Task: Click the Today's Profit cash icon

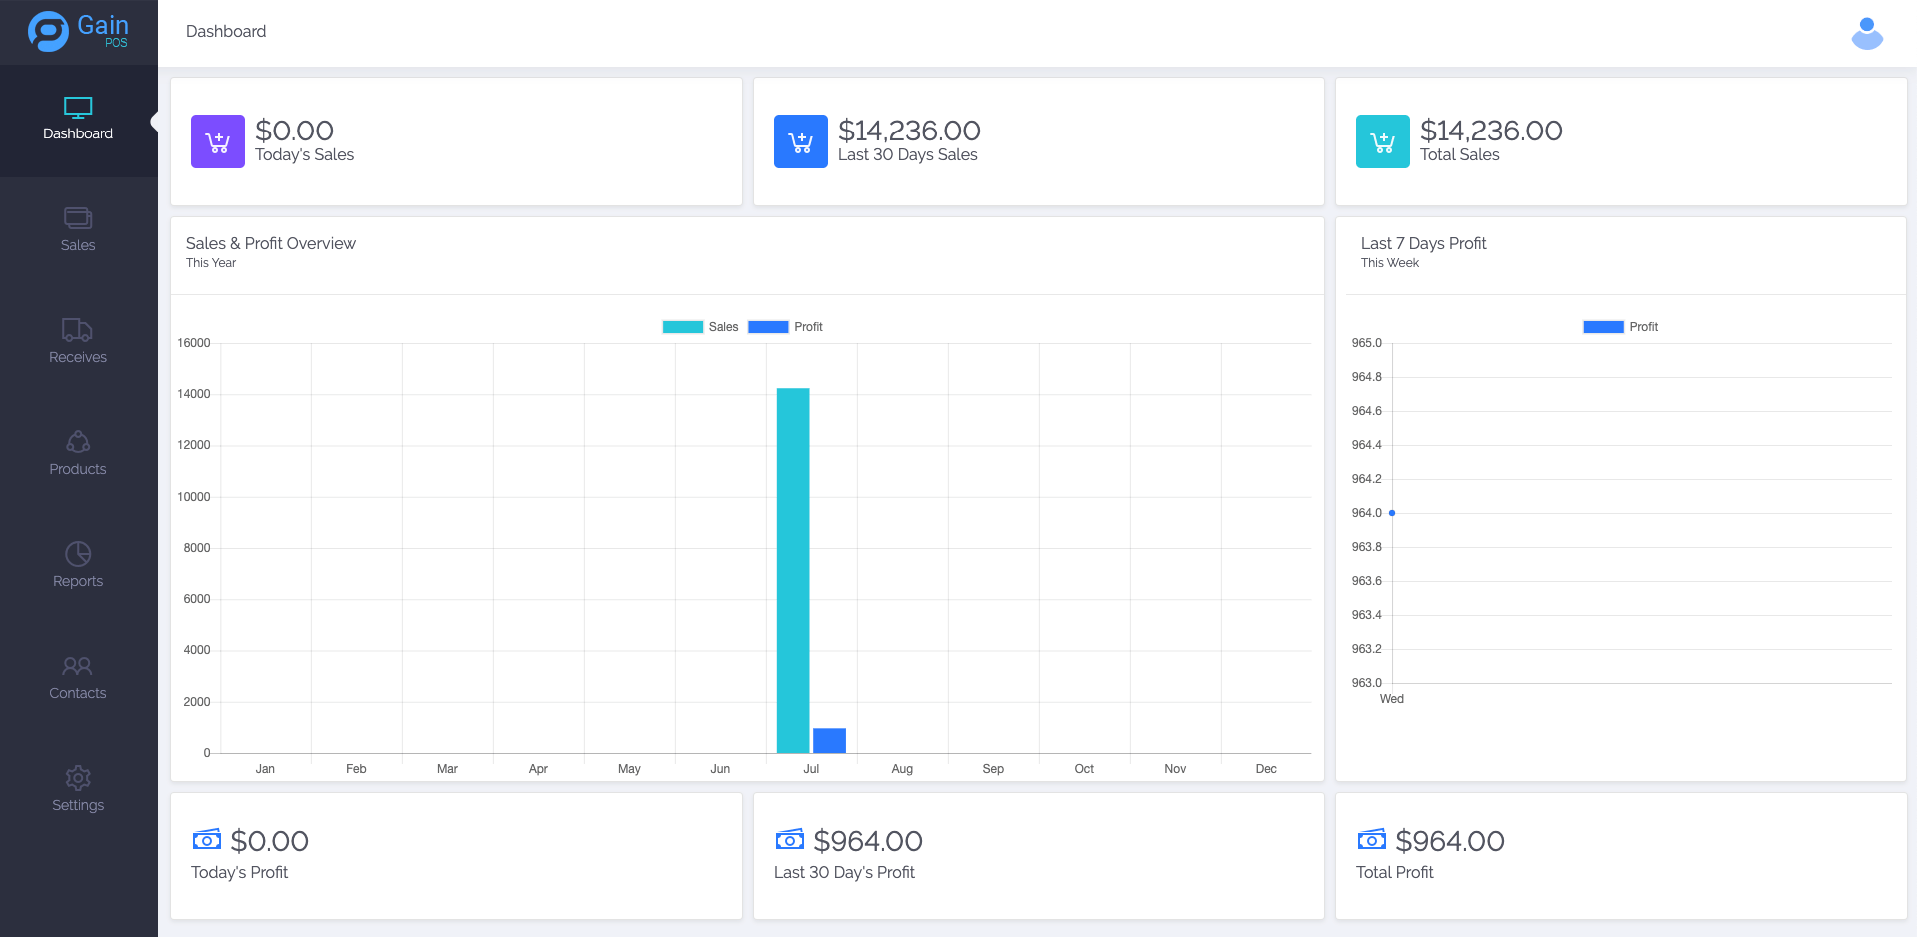Action: (x=207, y=839)
